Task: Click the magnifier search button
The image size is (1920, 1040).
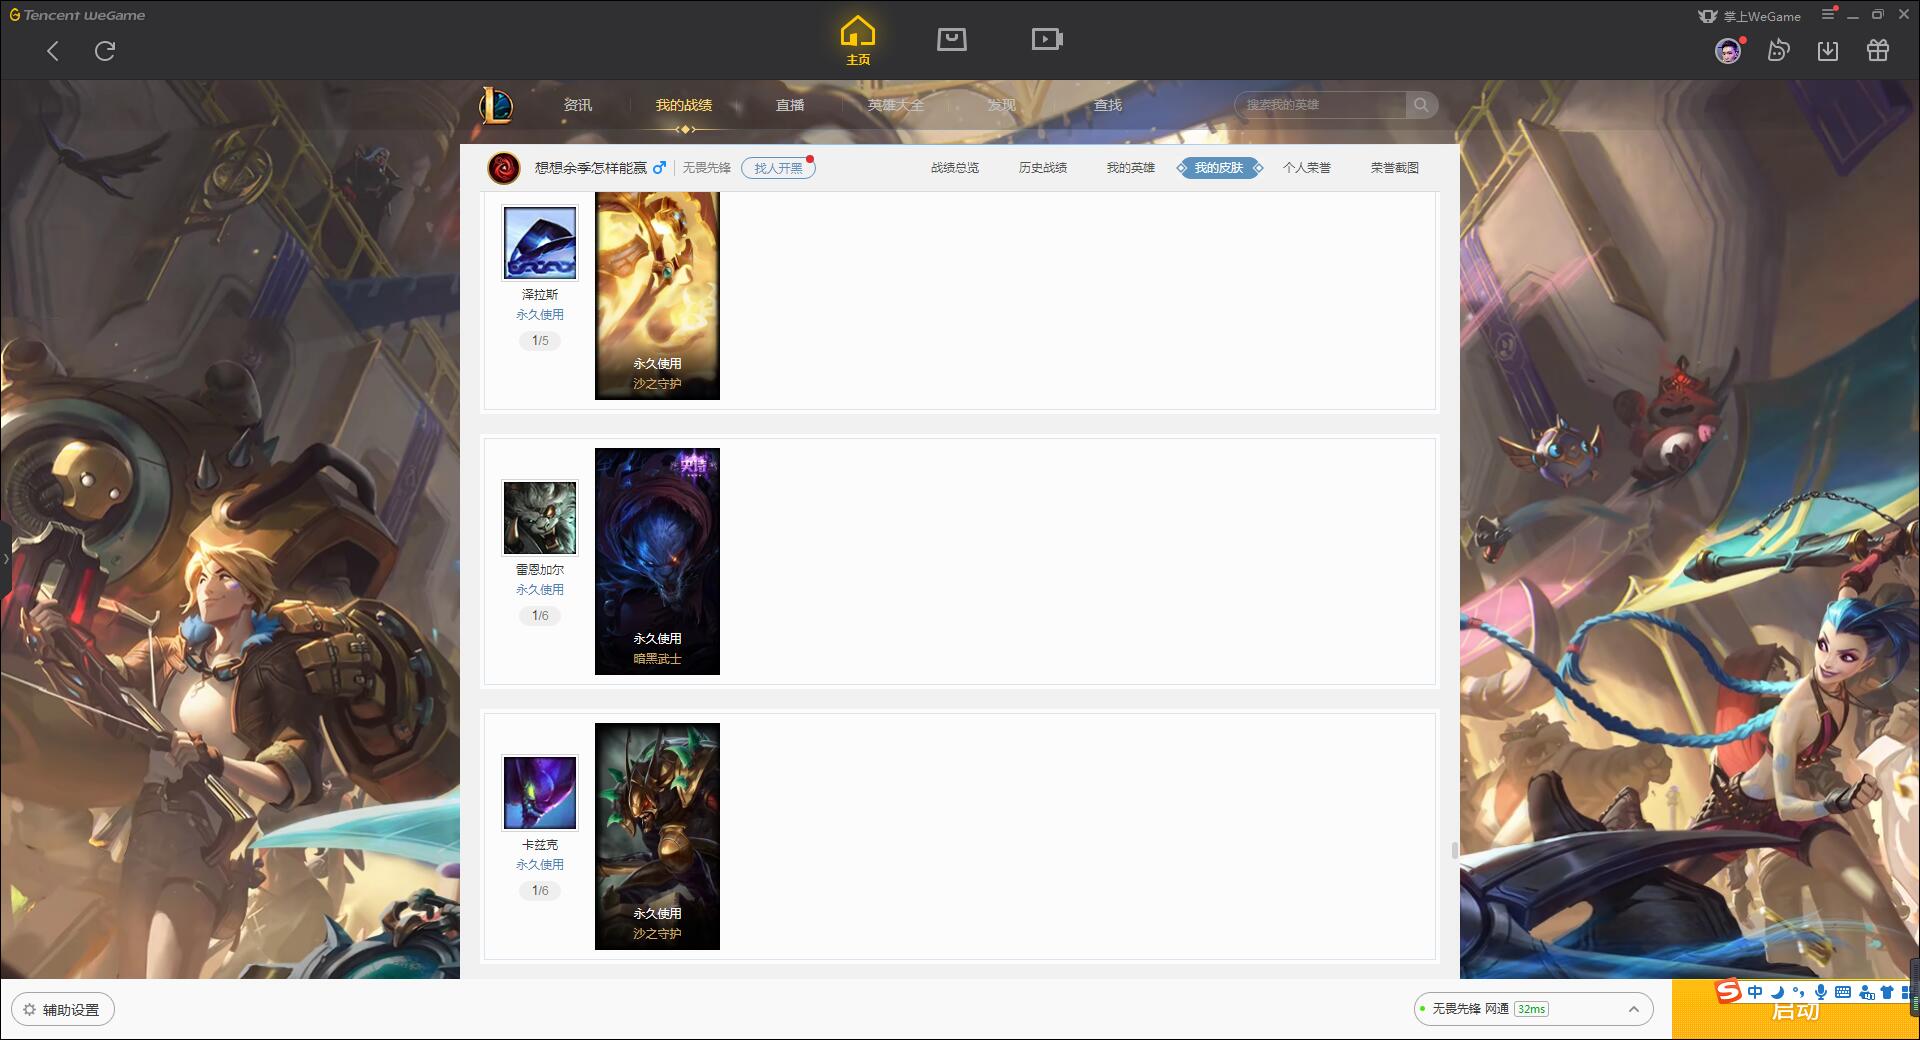Action: [x=1421, y=105]
